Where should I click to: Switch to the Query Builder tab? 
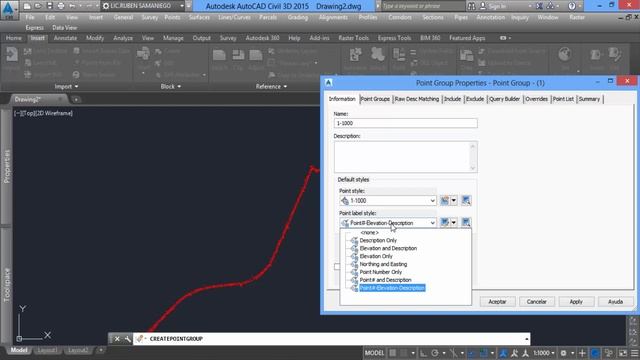504,99
